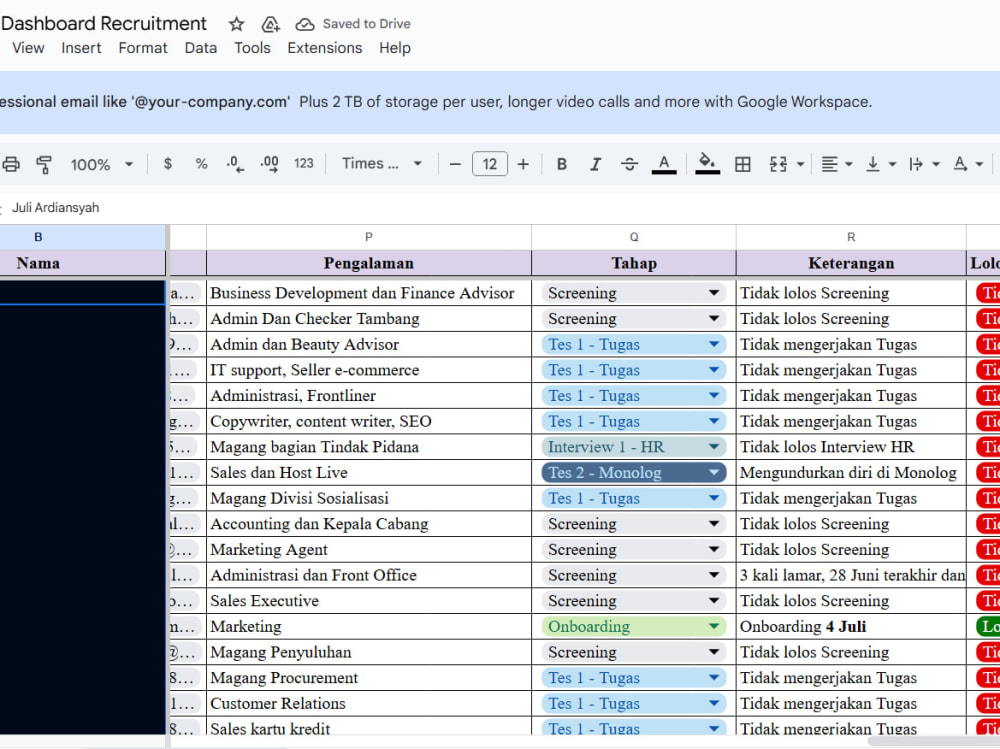1000x749 pixels.
Task: Open Tahap dropdown for Sales Executive row
Action: coord(714,601)
